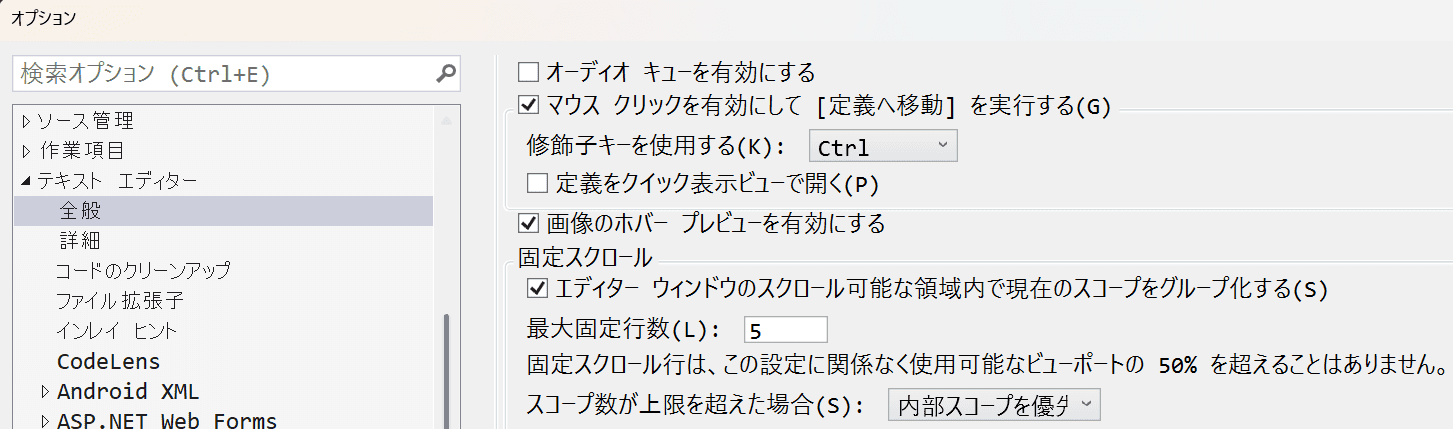The width and height of the screenshot is (1453, 429).
Task: Open the ファイル拡張子 settings page
Action: [x=120, y=300]
